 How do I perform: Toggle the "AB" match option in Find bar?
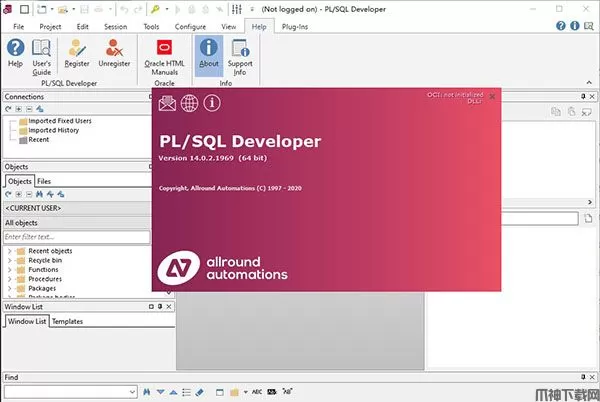pyautogui.click(x=287, y=392)
